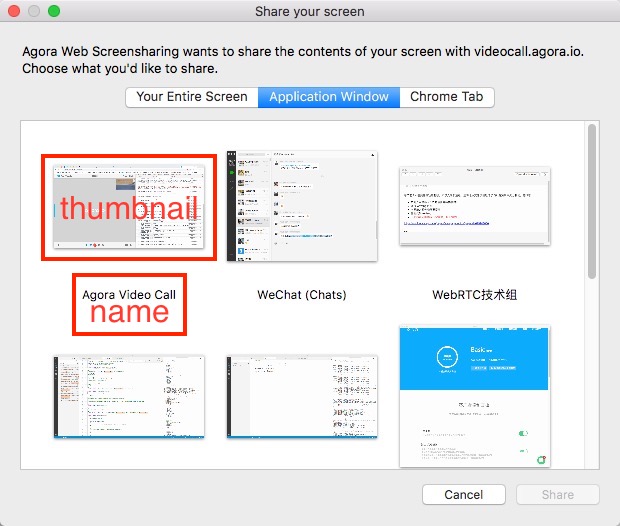Screen dimensions: 620x526
Task: Open the Chrome Tab option
Action: [447, 97]
